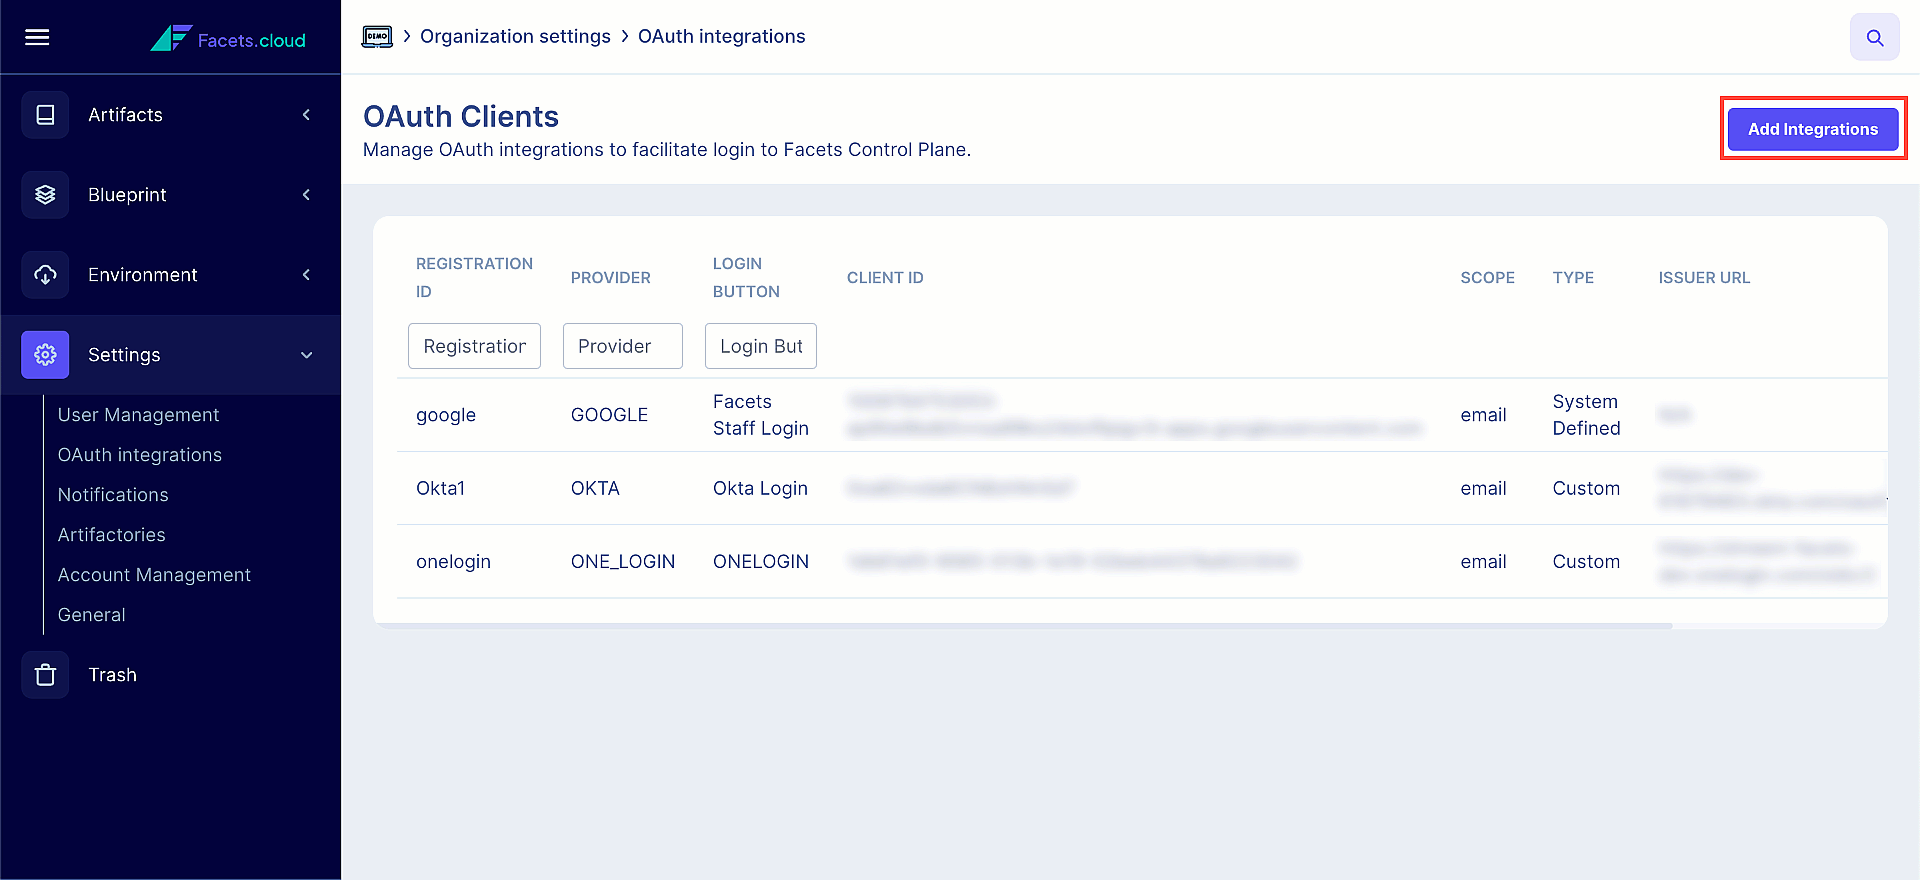Open Account Management page
The width and height of the screenshot is (1920, 880).
click(x=154, y=575)
